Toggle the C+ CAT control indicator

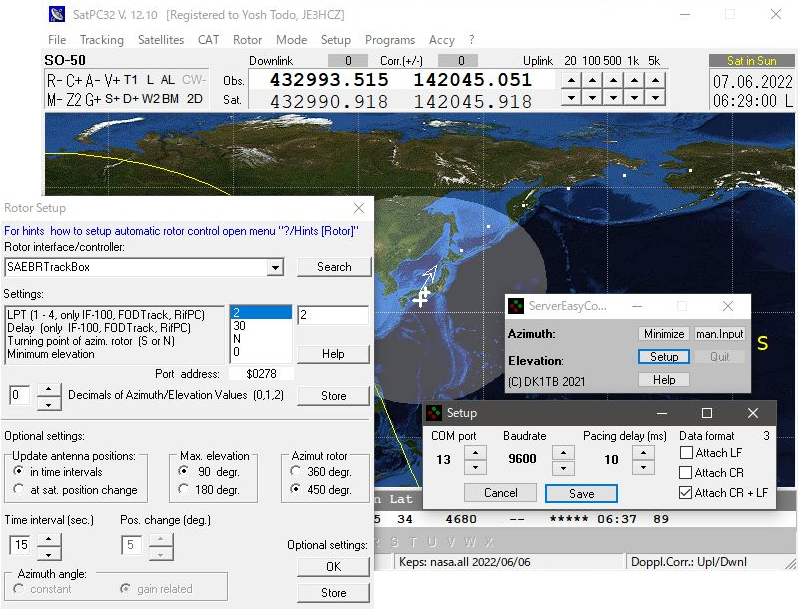pos(73,80)
